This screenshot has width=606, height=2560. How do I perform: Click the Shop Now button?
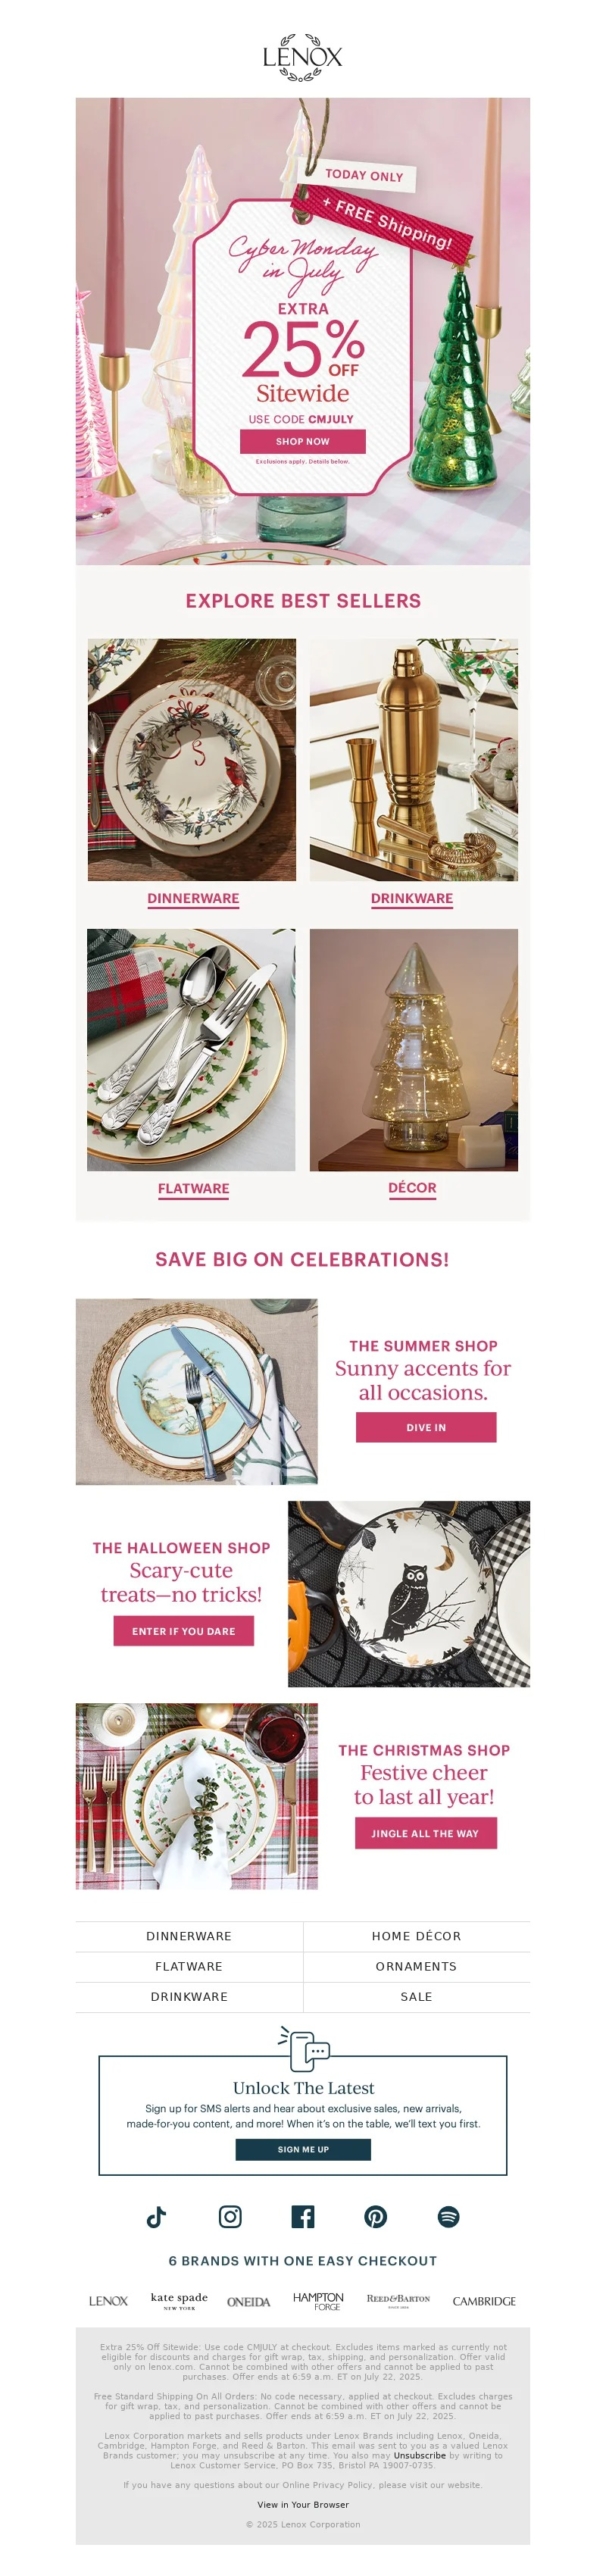(303, 441)
